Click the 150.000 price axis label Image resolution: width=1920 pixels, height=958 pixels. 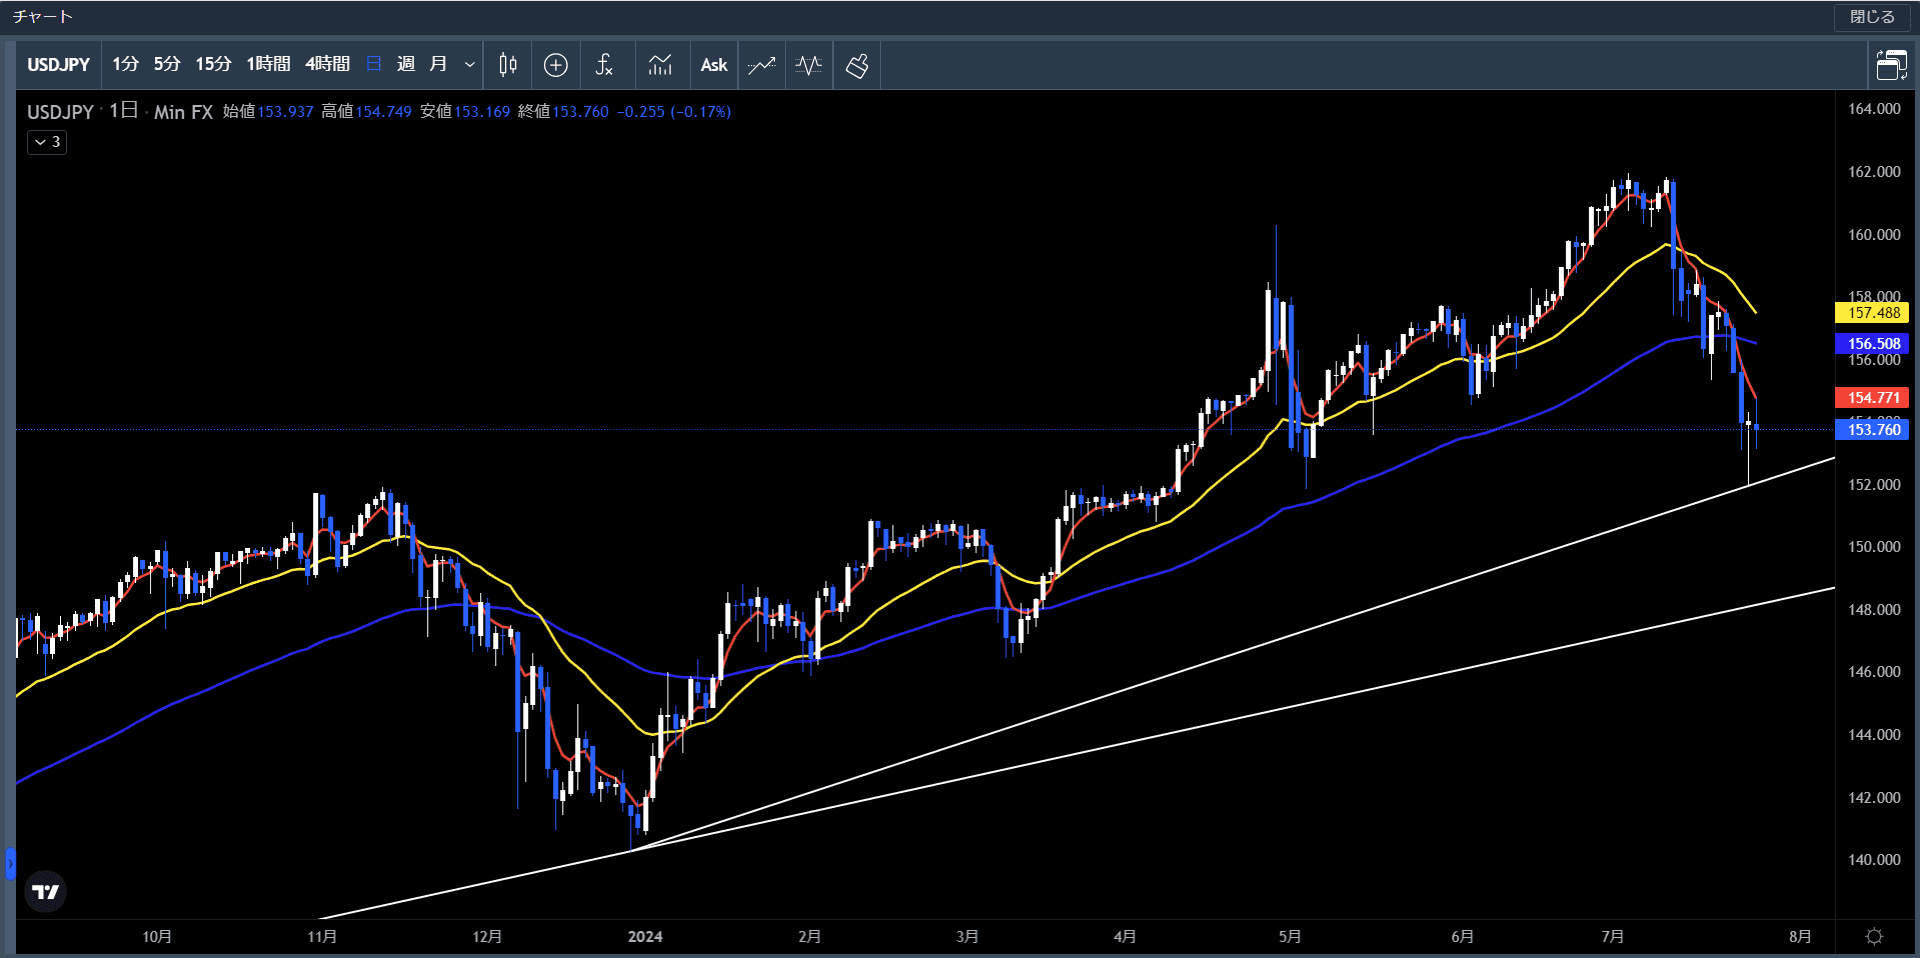(x=1874, y=547)
